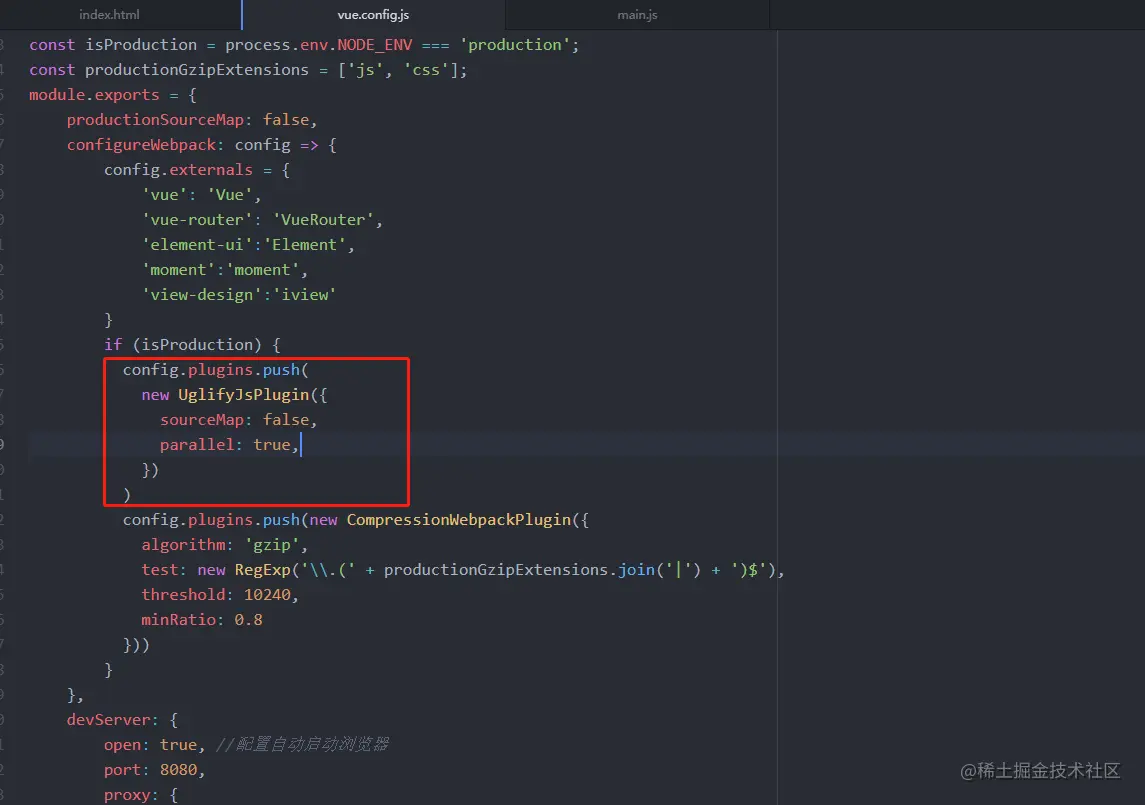Click 'threshold: 10240' line

tap(220, 595)
